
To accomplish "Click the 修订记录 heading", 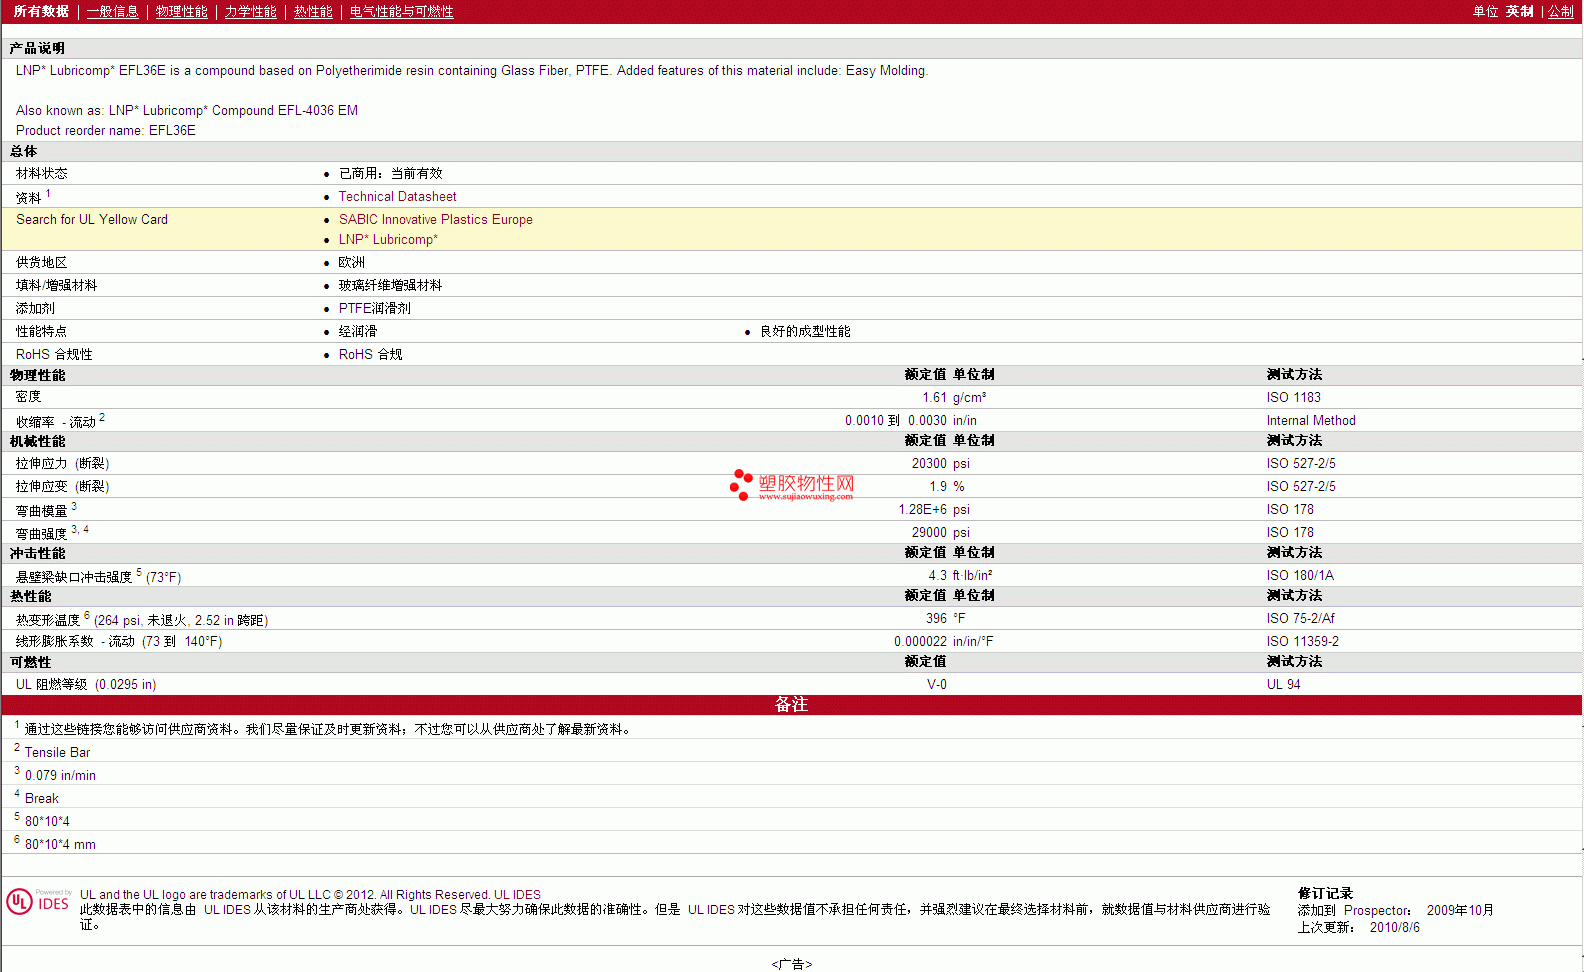I will click(1325, 894).
